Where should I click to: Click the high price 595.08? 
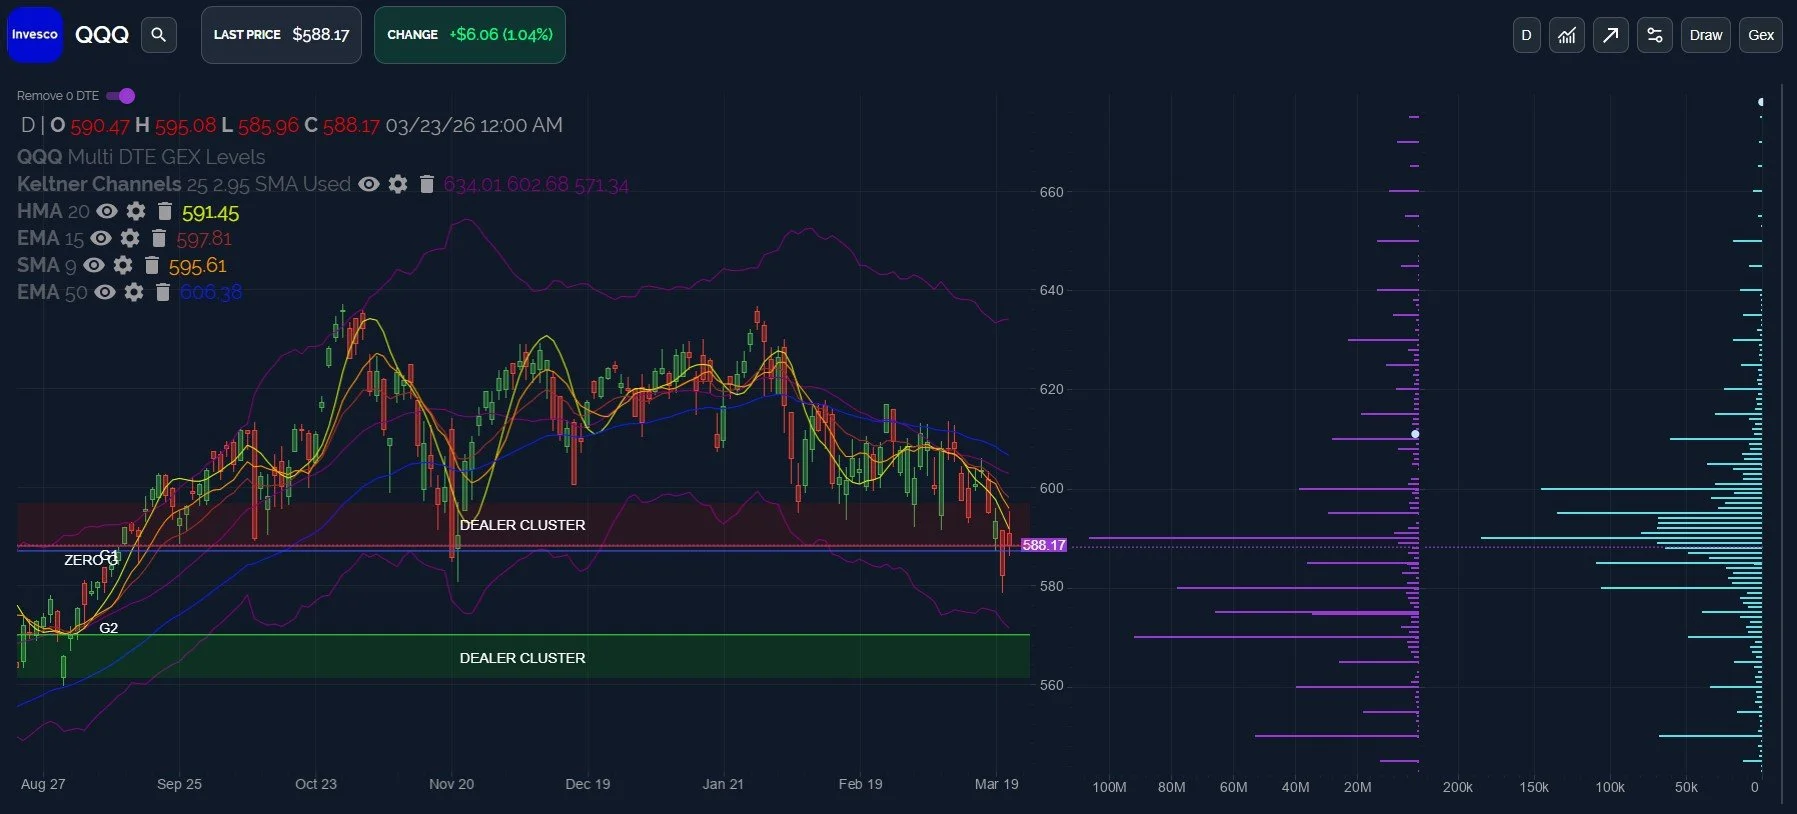pyautogui.click(x=185, y=126)
